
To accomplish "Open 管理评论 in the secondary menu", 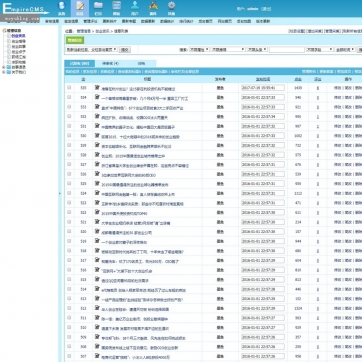I will [x=90, y=21].
